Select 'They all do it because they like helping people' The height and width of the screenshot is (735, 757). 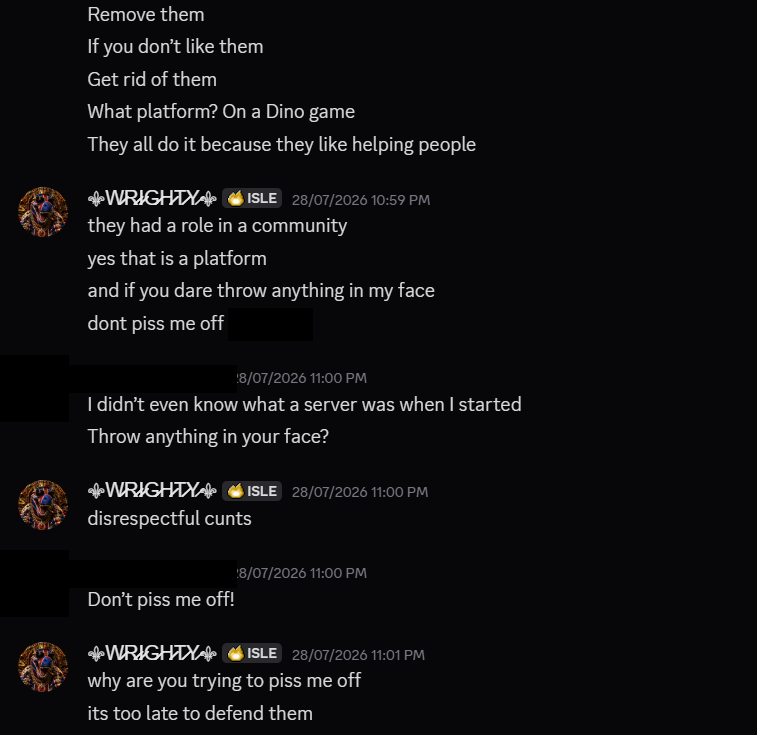[x=281, y=144]
